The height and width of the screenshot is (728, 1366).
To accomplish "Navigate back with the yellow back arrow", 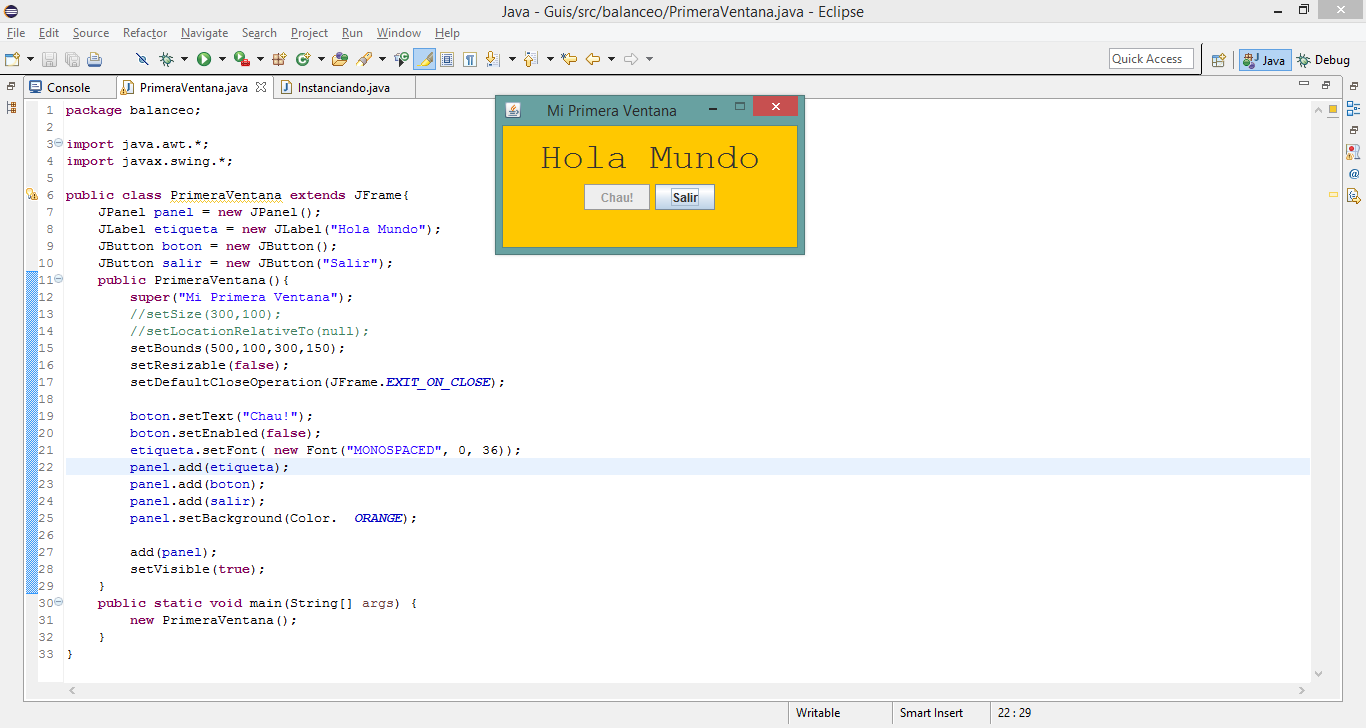I will coord(593,59).
